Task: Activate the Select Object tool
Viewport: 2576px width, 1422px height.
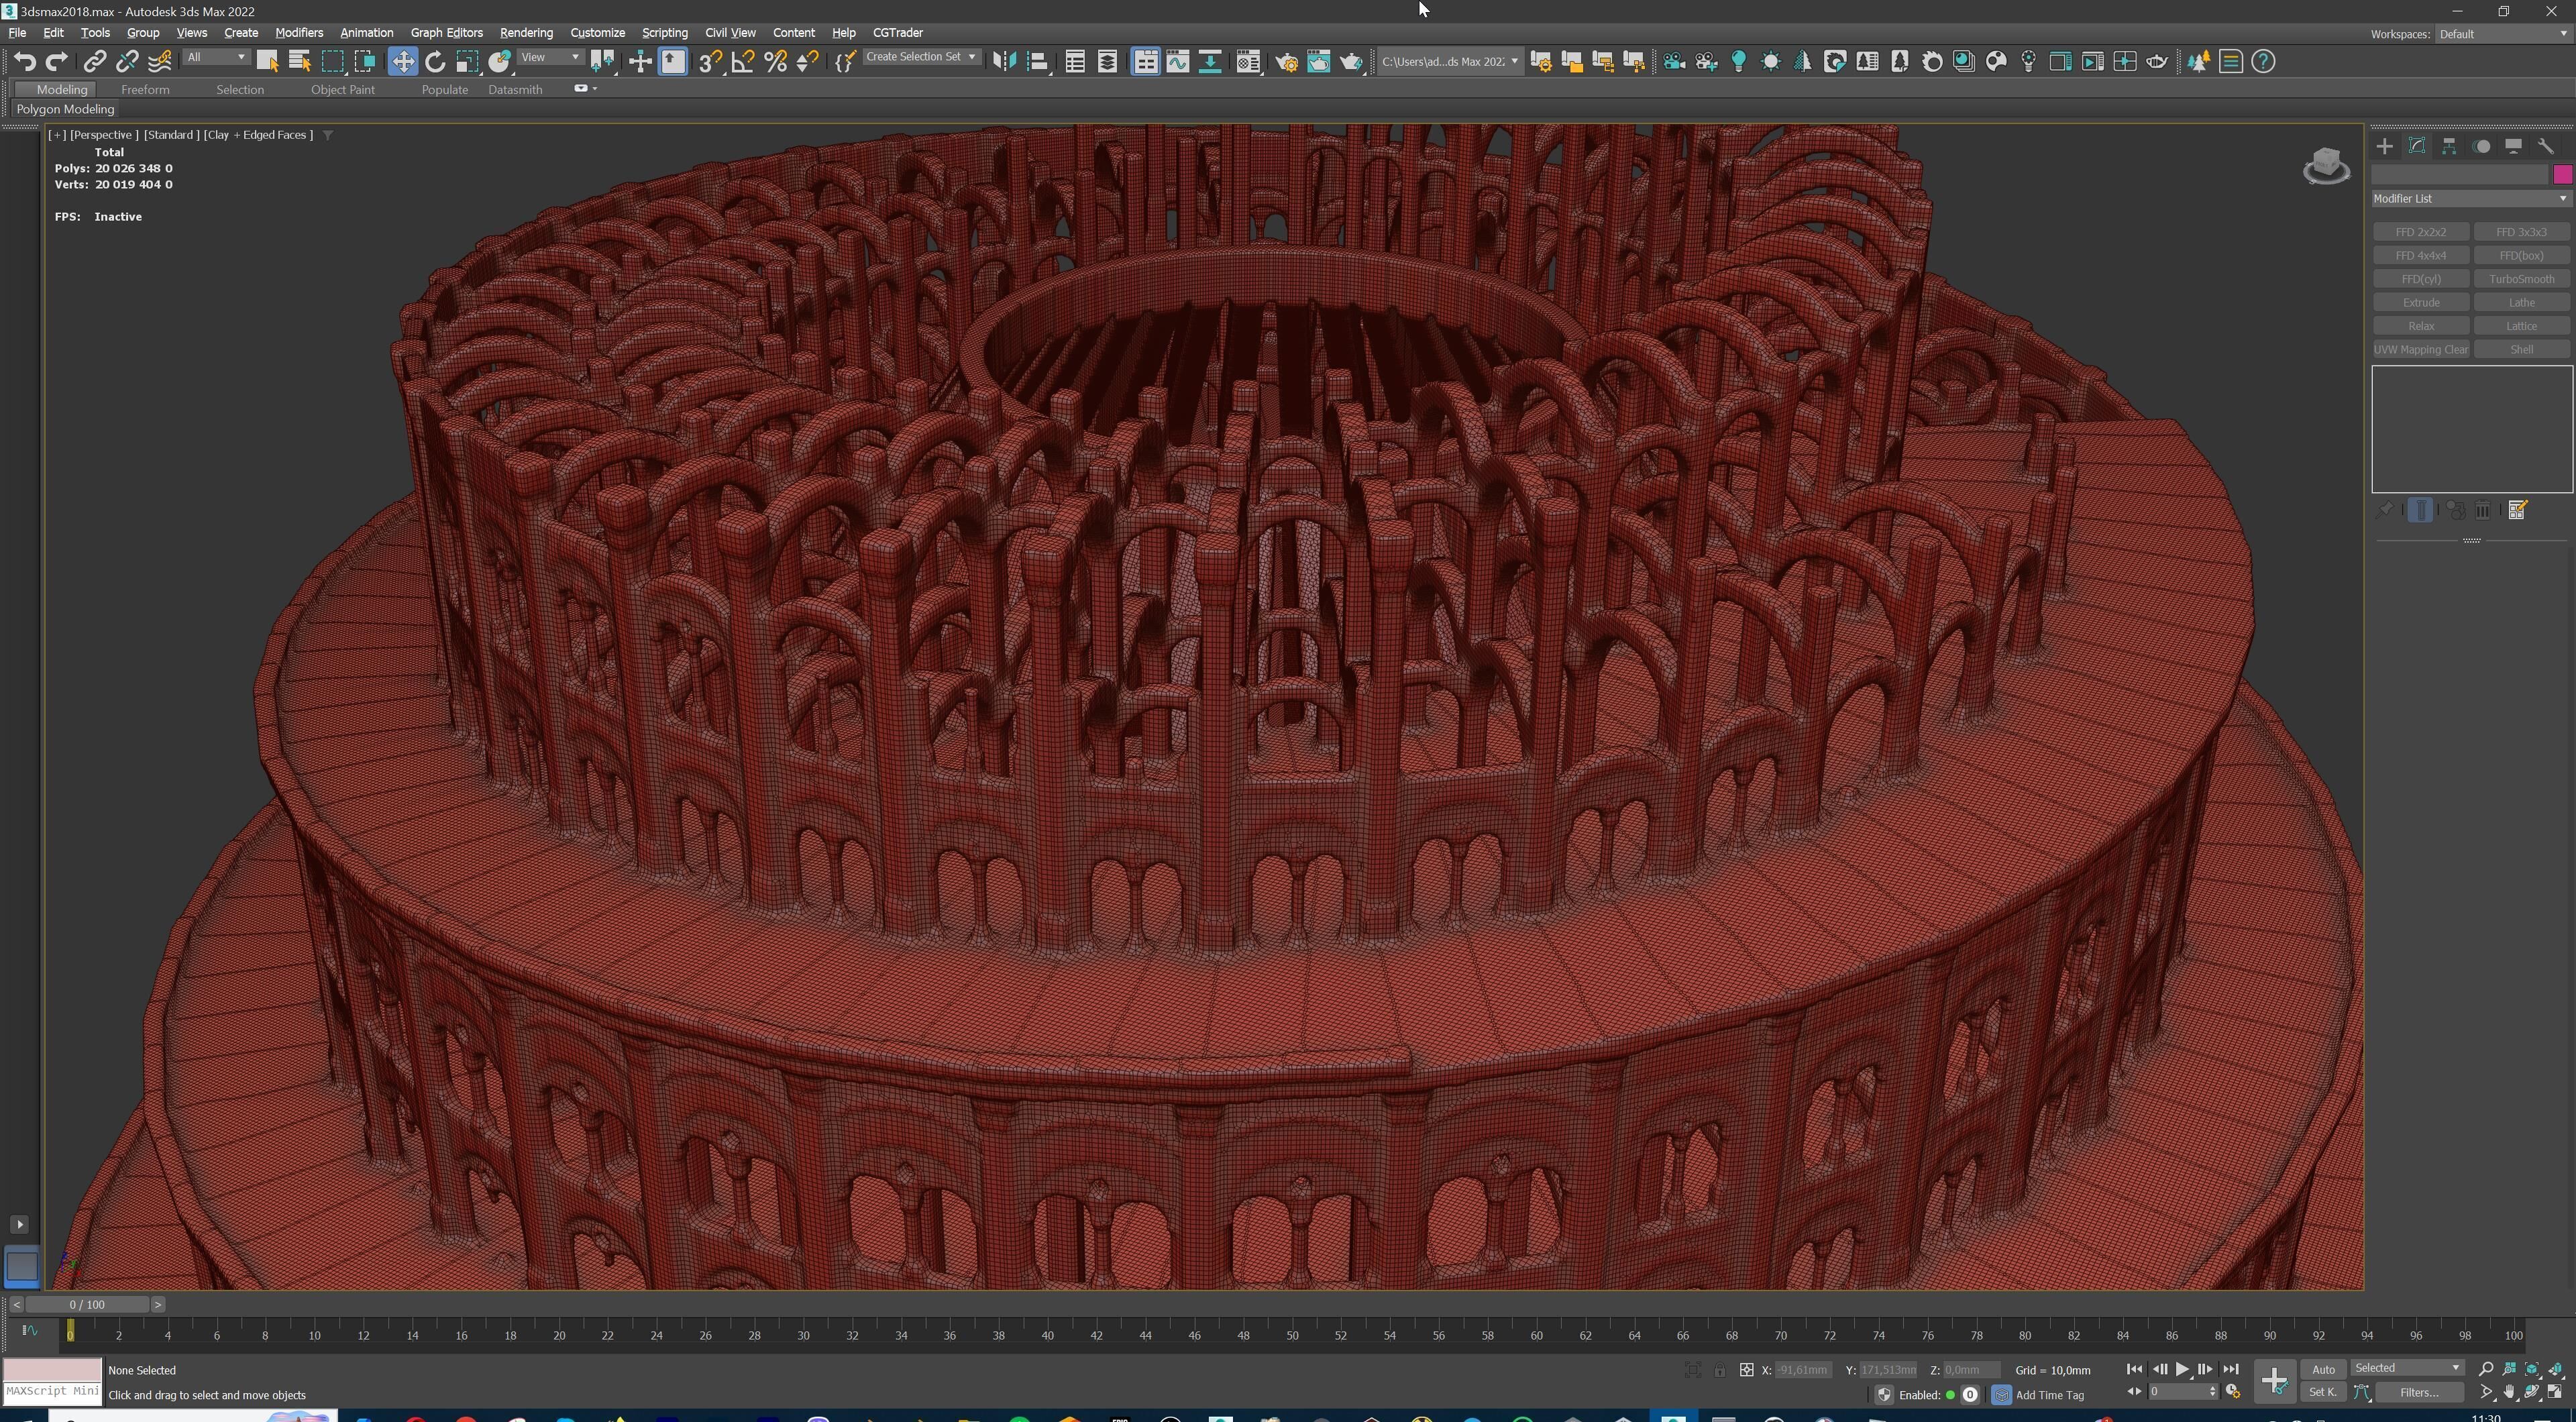Action: click(x=267, y=62)
